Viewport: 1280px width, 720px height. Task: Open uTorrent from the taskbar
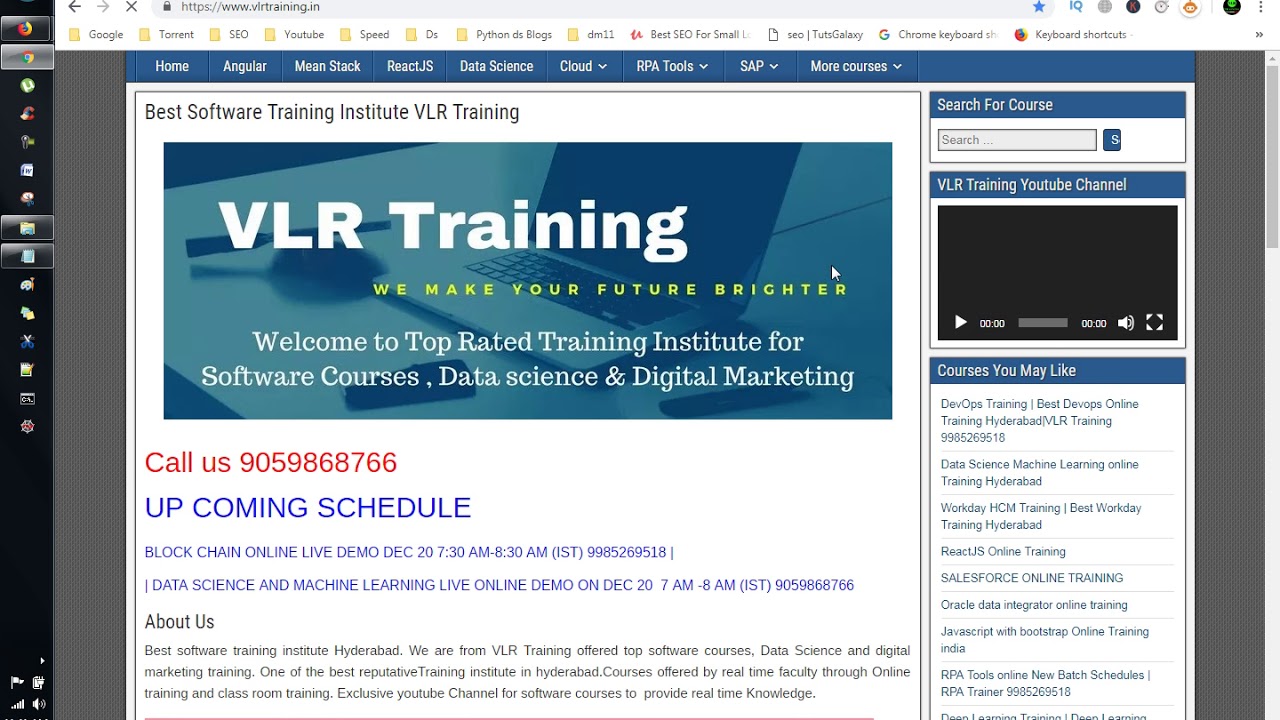pyautogui.click(x=27, y=86)
